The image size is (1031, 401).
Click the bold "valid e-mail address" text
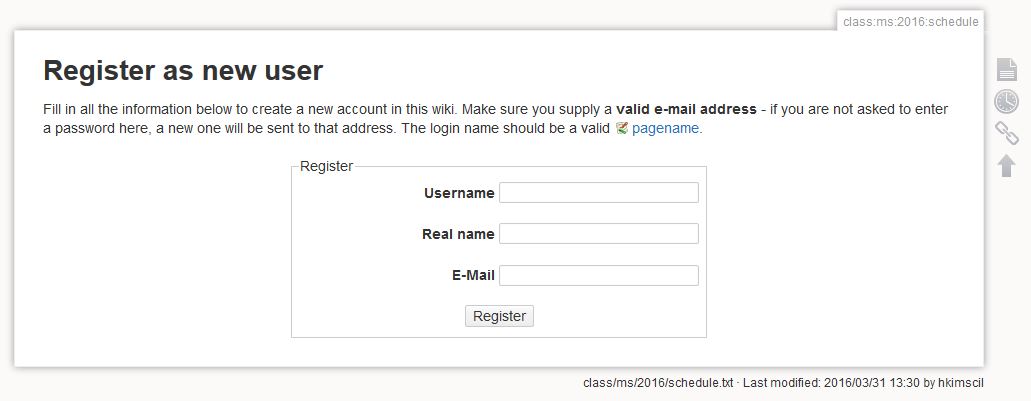pyautogui.click(x=686, y=109)
